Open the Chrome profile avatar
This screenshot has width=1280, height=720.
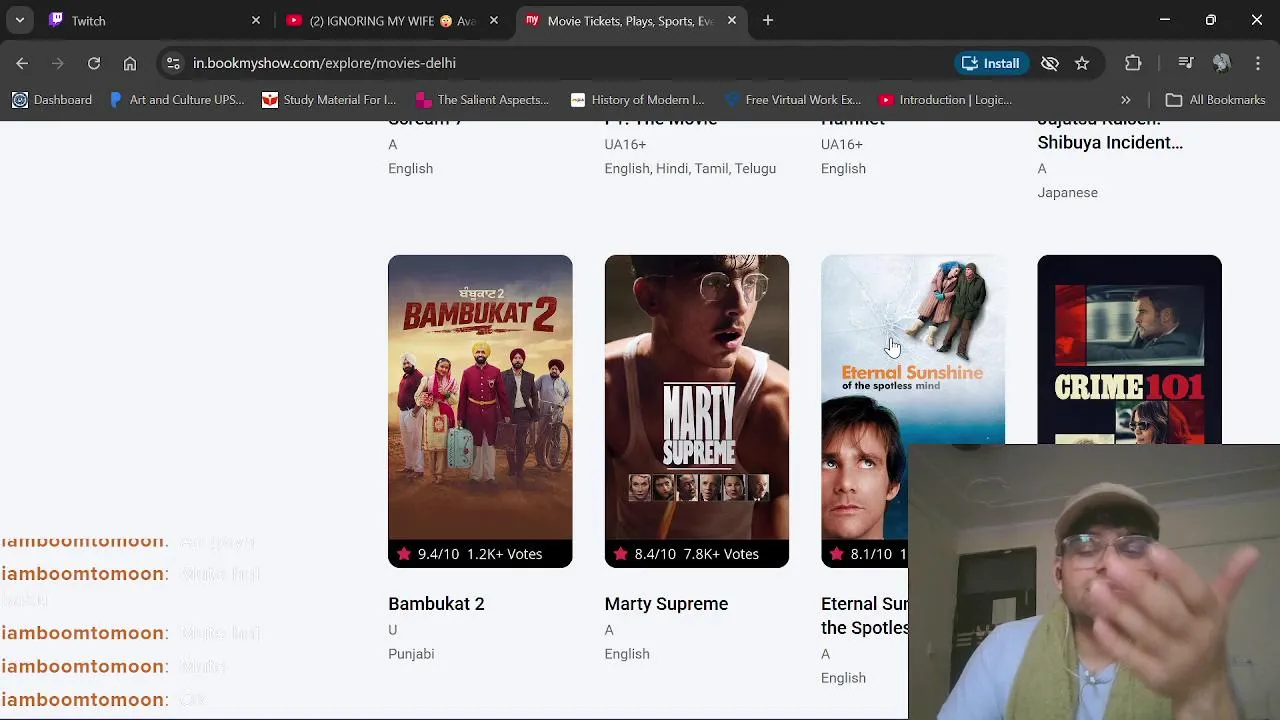coord(1221,63)
